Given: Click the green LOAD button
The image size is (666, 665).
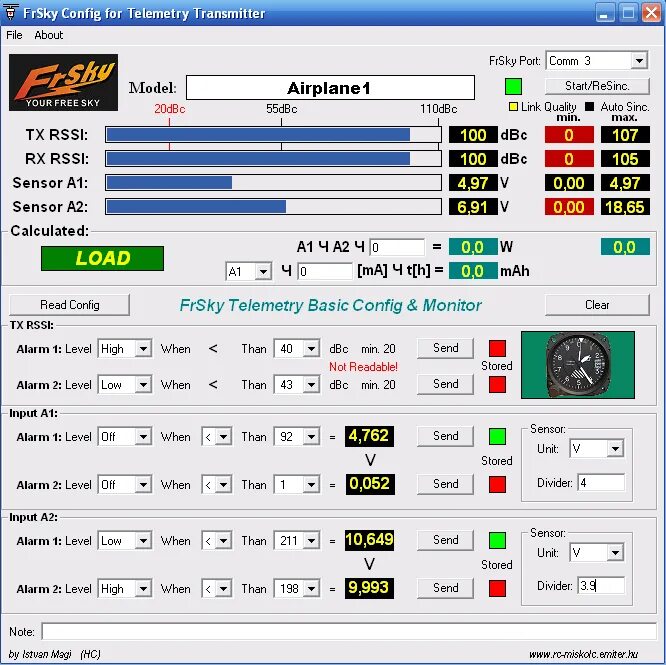Looking at the screenshot, I should click(x=102, y=258).
